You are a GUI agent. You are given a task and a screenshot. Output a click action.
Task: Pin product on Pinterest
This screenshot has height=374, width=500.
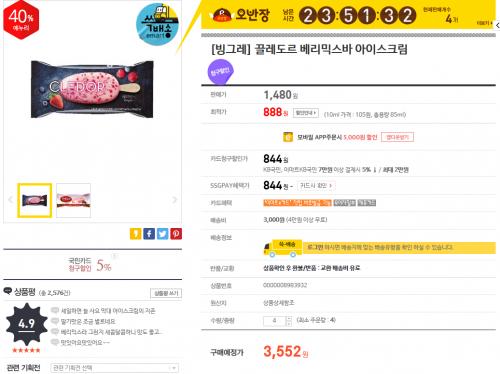(176, 234)
